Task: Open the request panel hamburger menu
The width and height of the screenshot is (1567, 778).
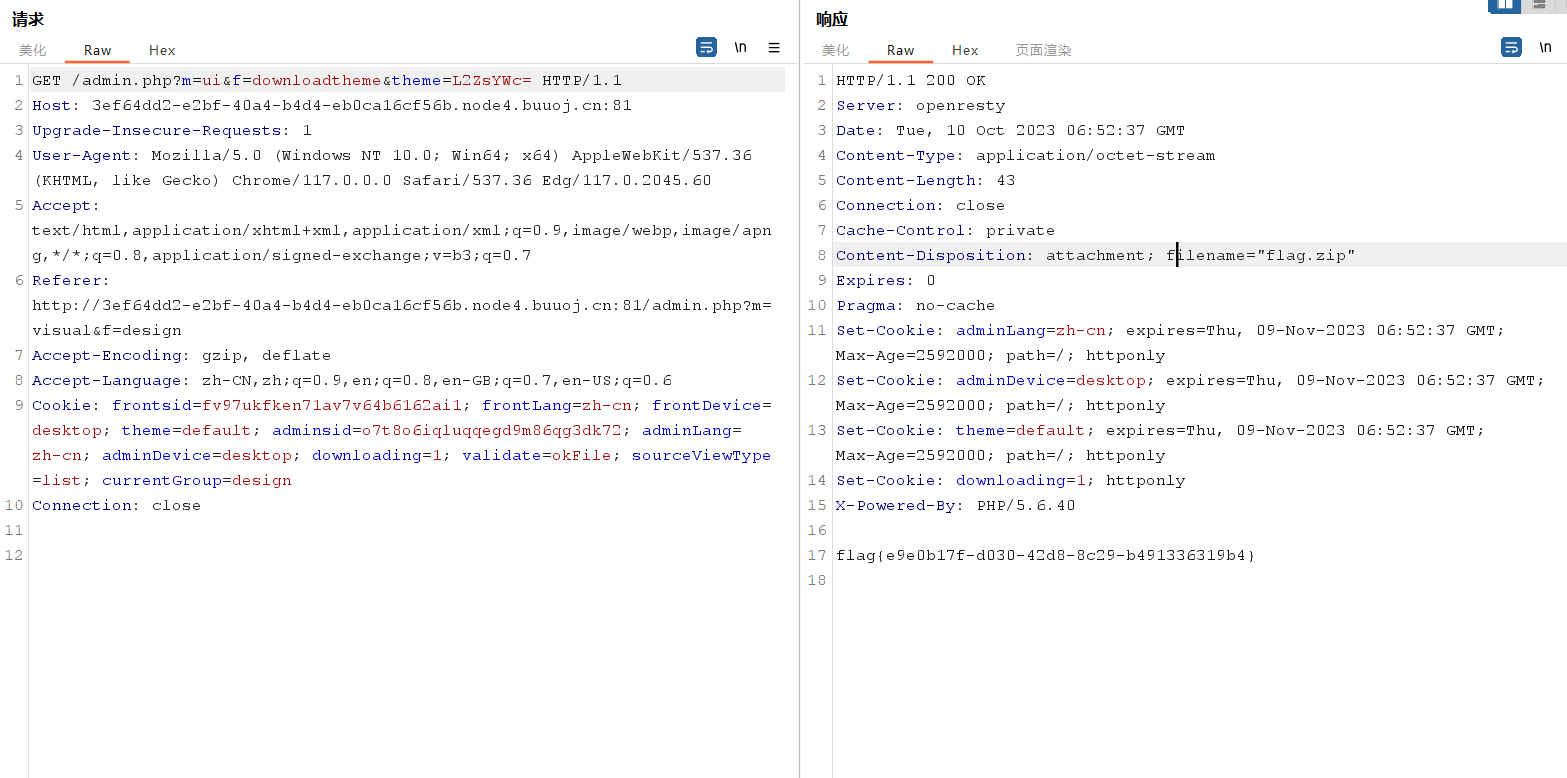Action: [774, 47]
